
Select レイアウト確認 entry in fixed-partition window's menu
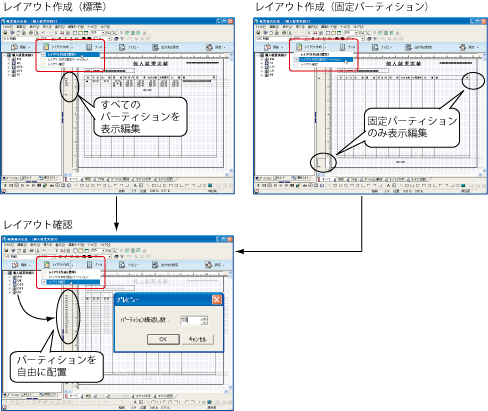(x=323, y=64)
